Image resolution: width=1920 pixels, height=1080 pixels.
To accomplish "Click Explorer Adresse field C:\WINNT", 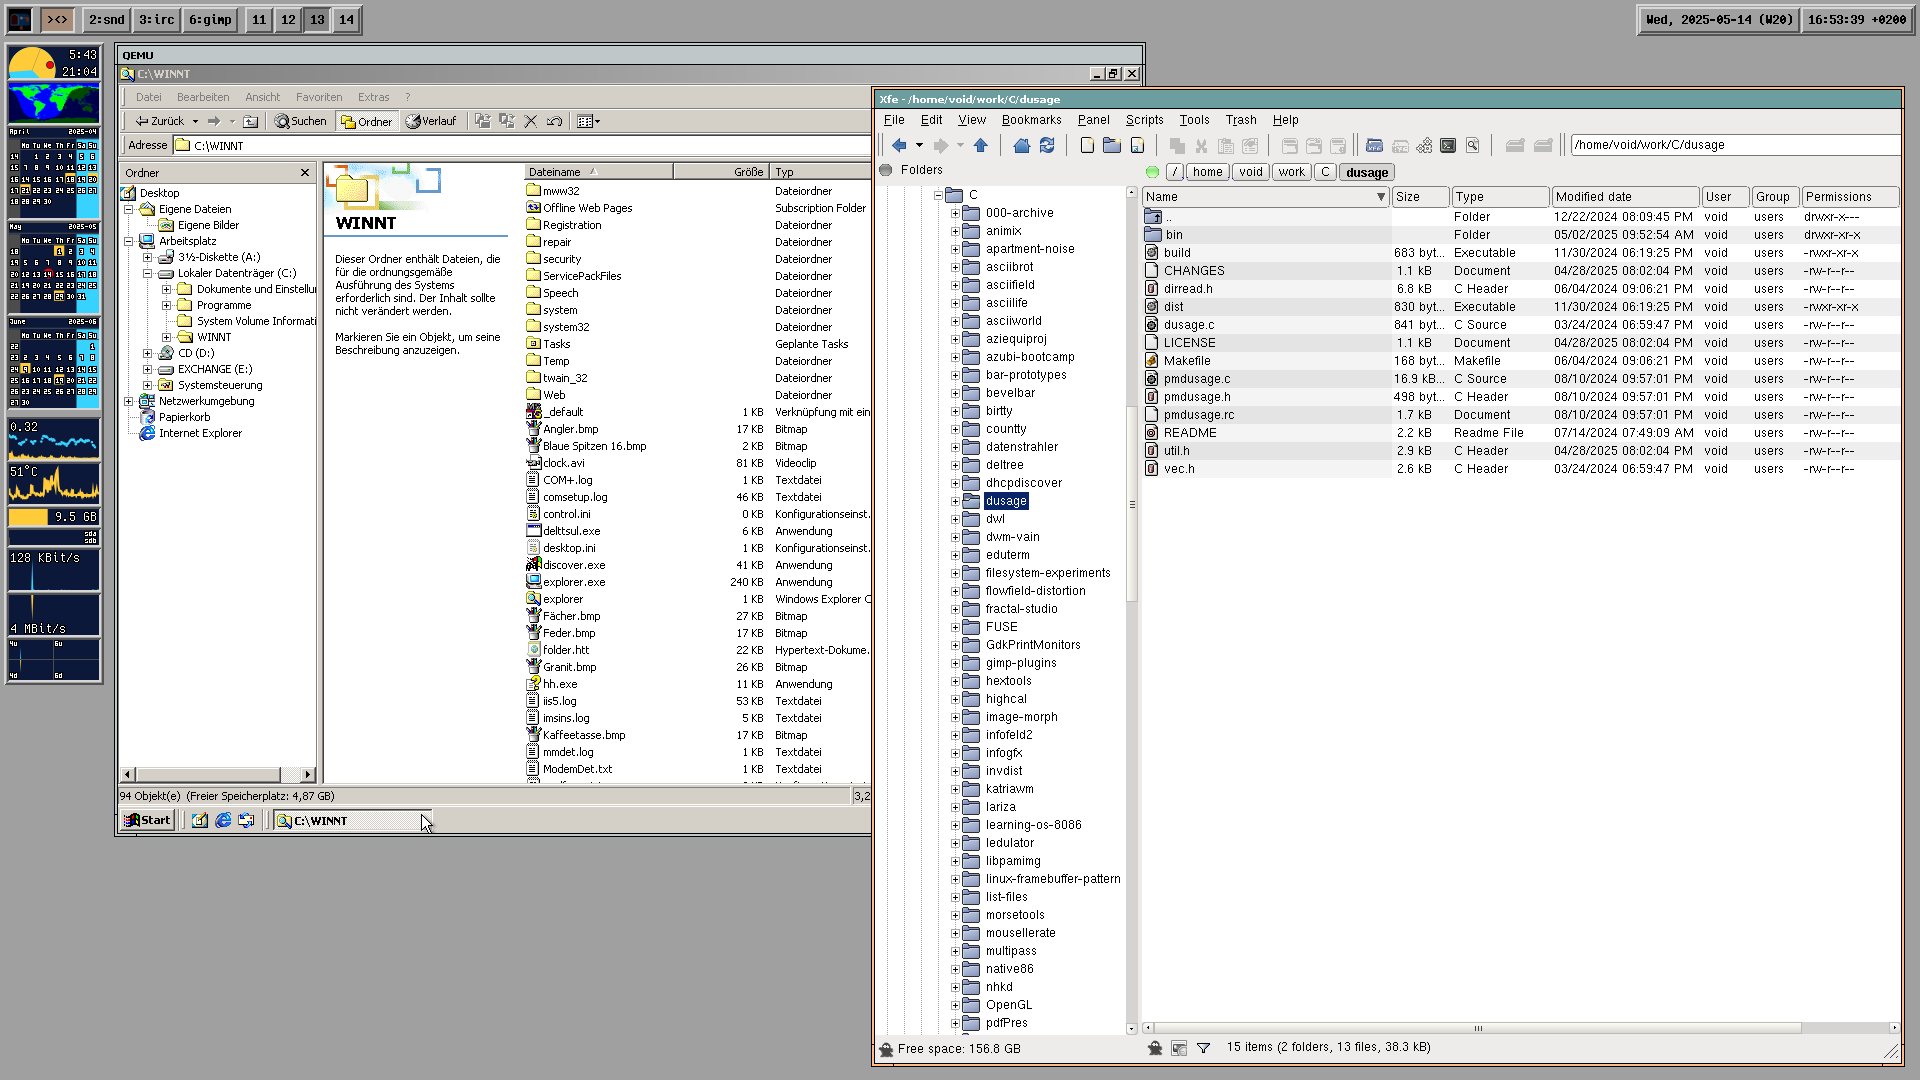I will click(523, 146).
